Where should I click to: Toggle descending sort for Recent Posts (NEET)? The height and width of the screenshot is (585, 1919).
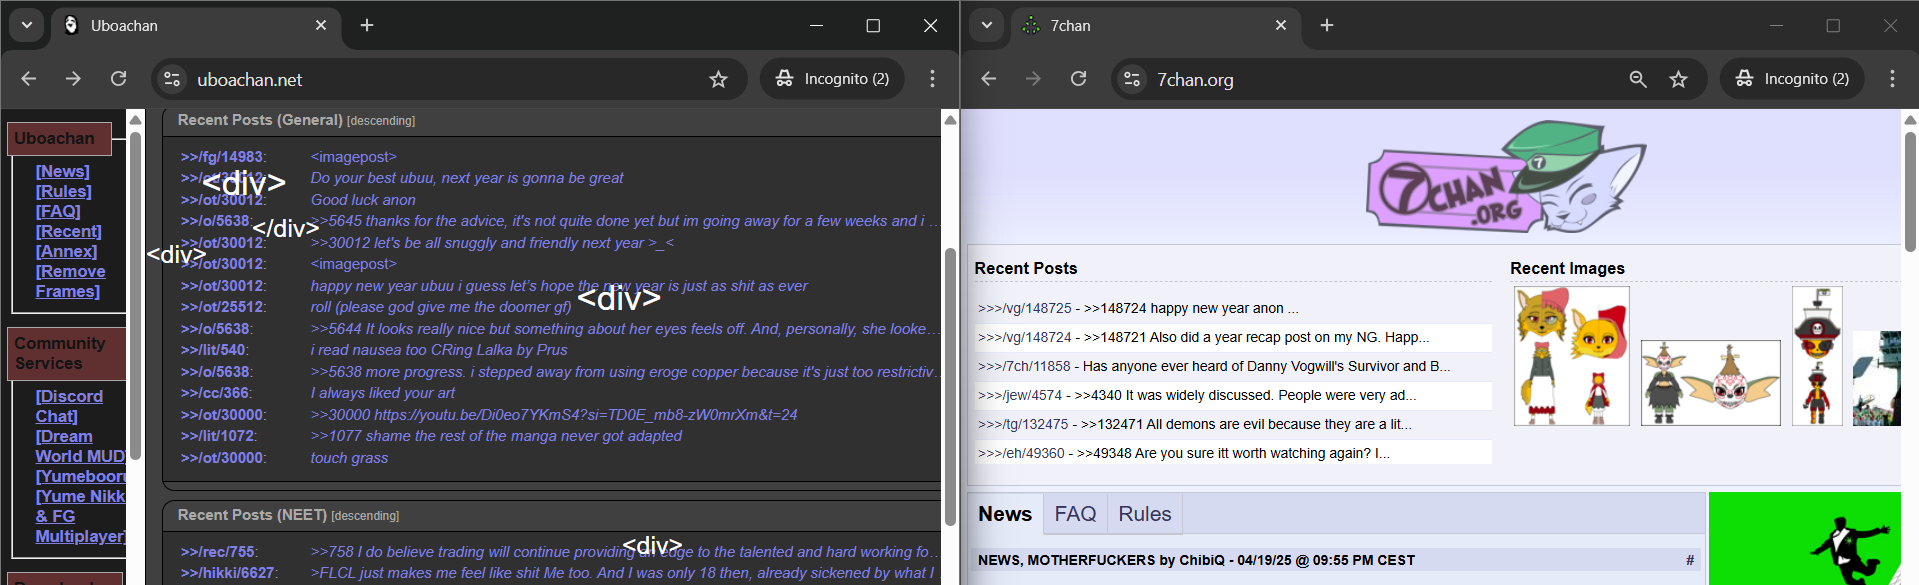click(365, 516)
